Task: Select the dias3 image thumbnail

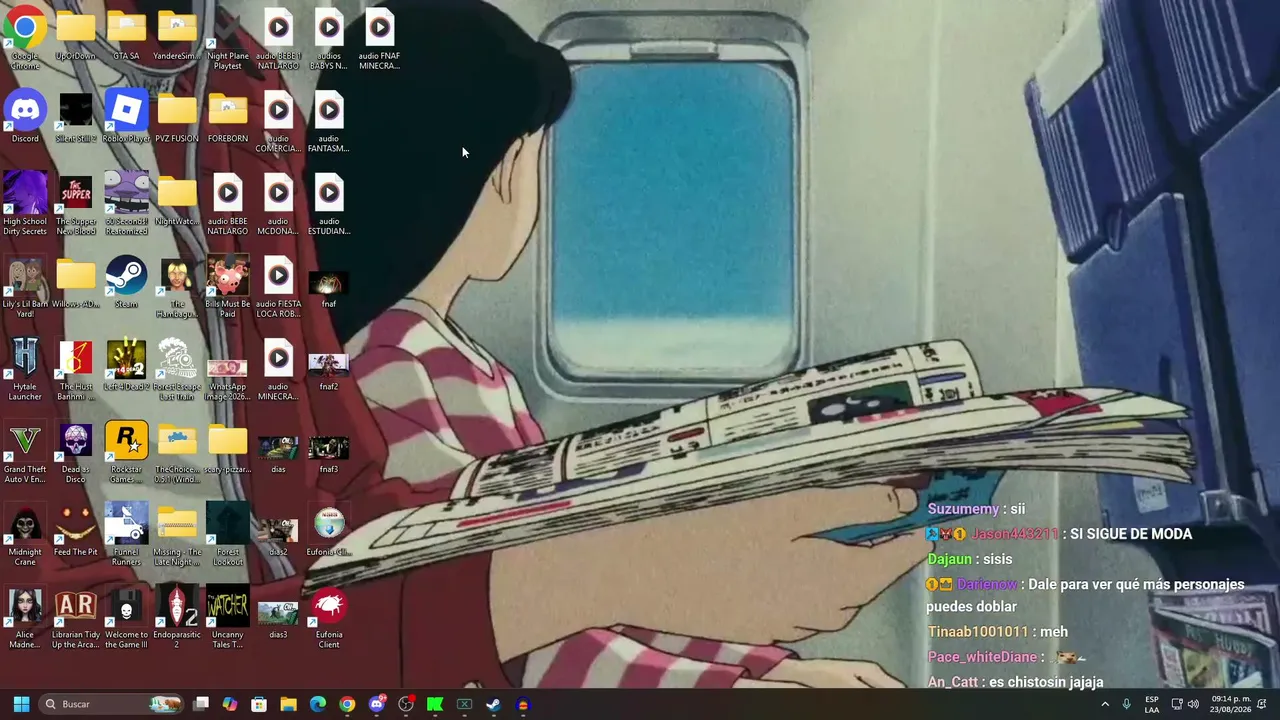Action: coord(278,619)
